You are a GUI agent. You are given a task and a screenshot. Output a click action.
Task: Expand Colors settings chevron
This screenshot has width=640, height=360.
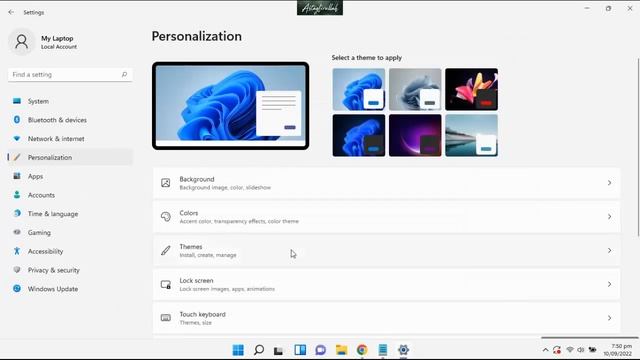click(x=609, y=217)
